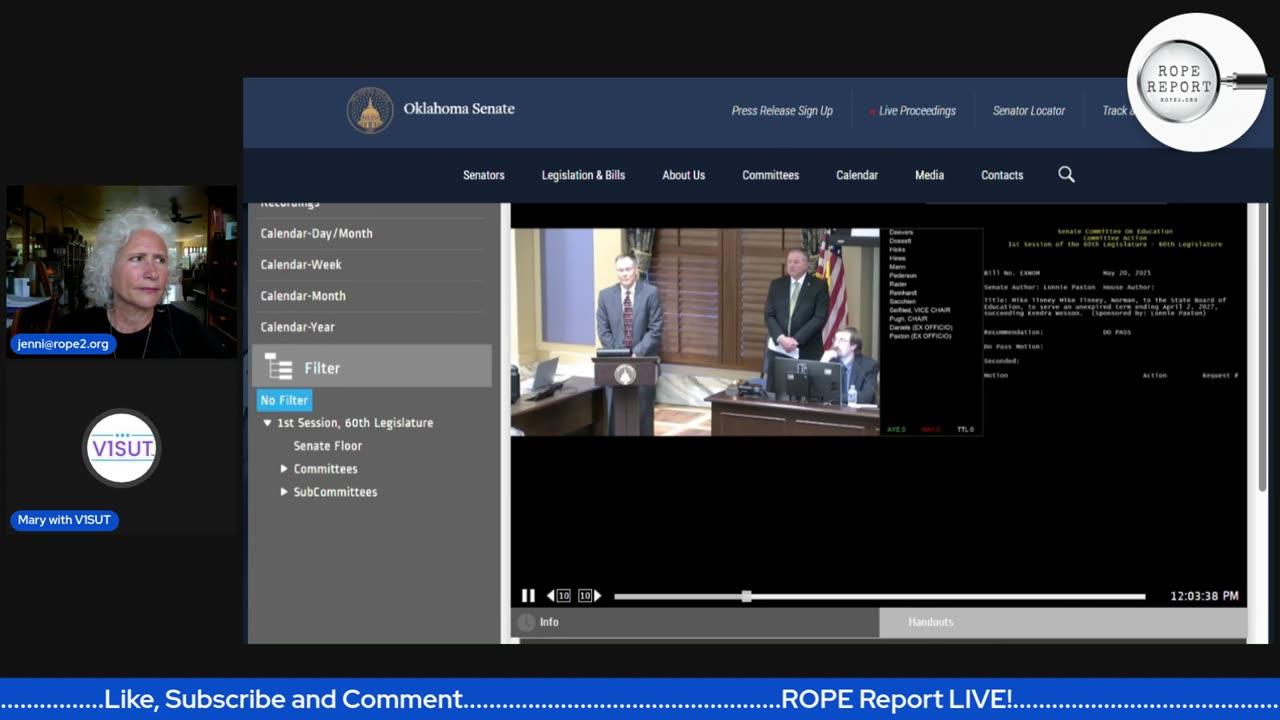The height and width of the screenshot is (720, 1280).
Task: Click the video progress slider handle
Action: (x=746, y=596)
